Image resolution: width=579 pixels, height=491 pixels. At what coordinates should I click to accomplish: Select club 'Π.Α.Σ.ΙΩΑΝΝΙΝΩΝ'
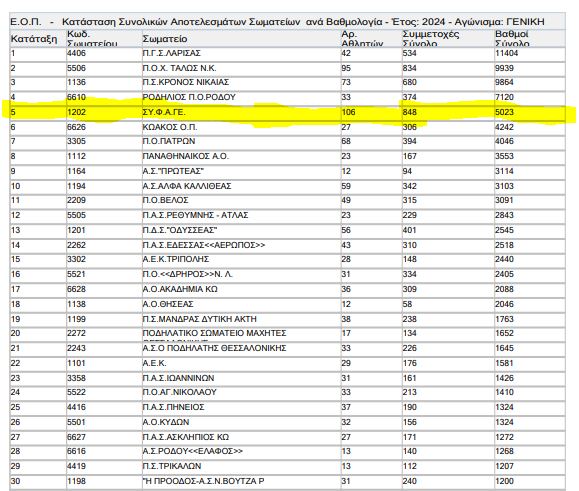click(178, 378)
